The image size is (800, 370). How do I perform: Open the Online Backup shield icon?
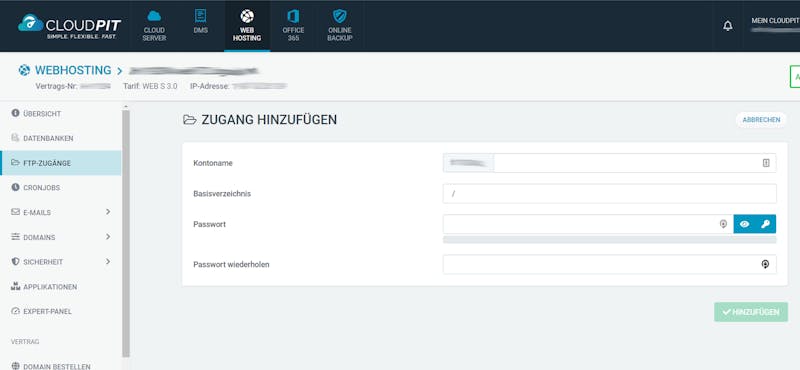click(340, 16)
